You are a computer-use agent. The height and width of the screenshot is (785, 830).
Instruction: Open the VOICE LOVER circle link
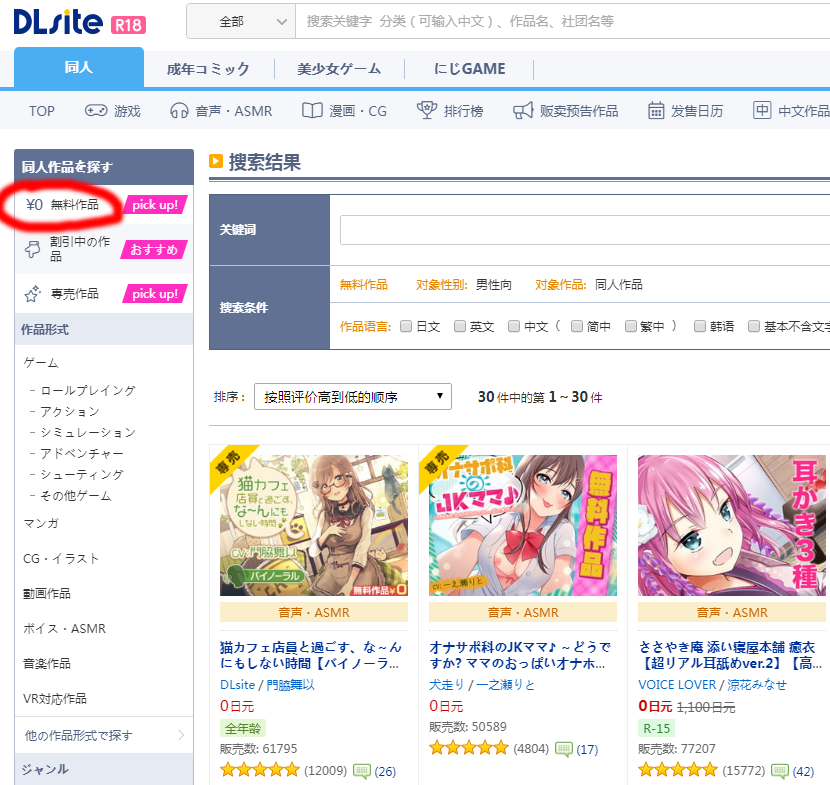(677, 684)
